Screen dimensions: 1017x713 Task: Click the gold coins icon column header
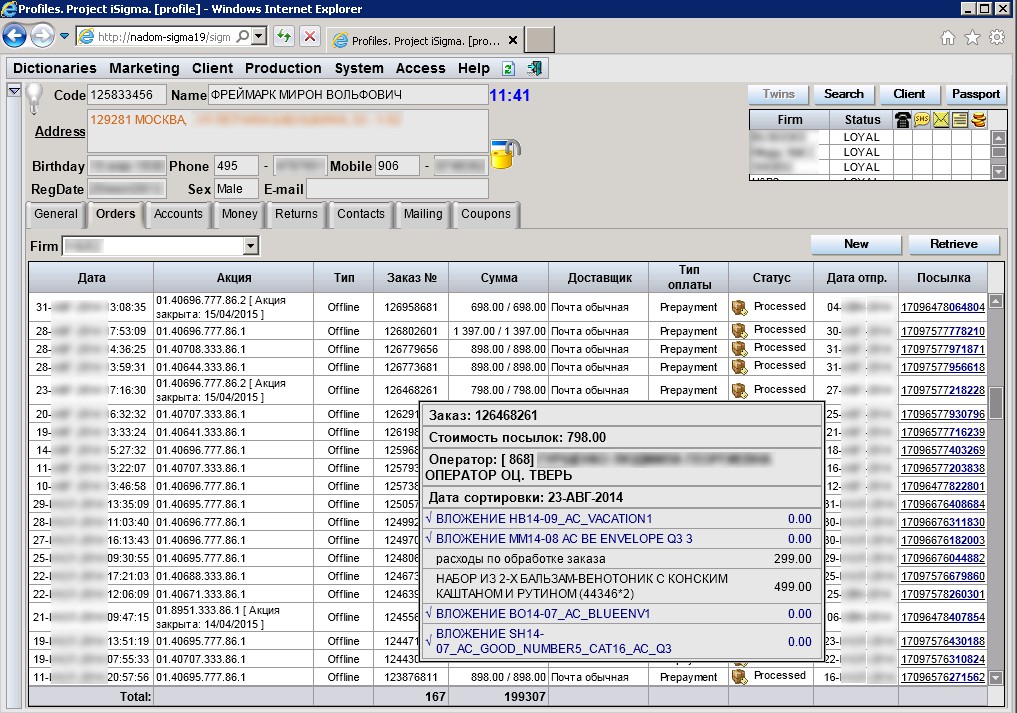tap(979, 120)
